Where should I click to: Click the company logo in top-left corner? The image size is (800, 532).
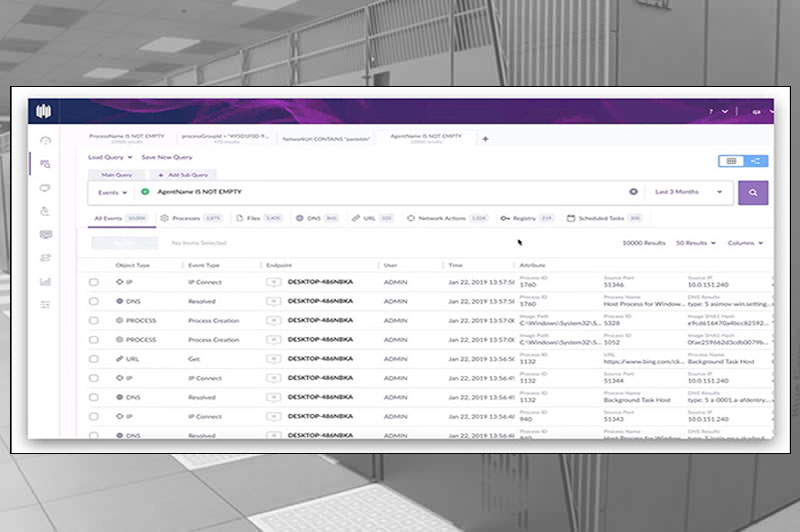(44, 110)
